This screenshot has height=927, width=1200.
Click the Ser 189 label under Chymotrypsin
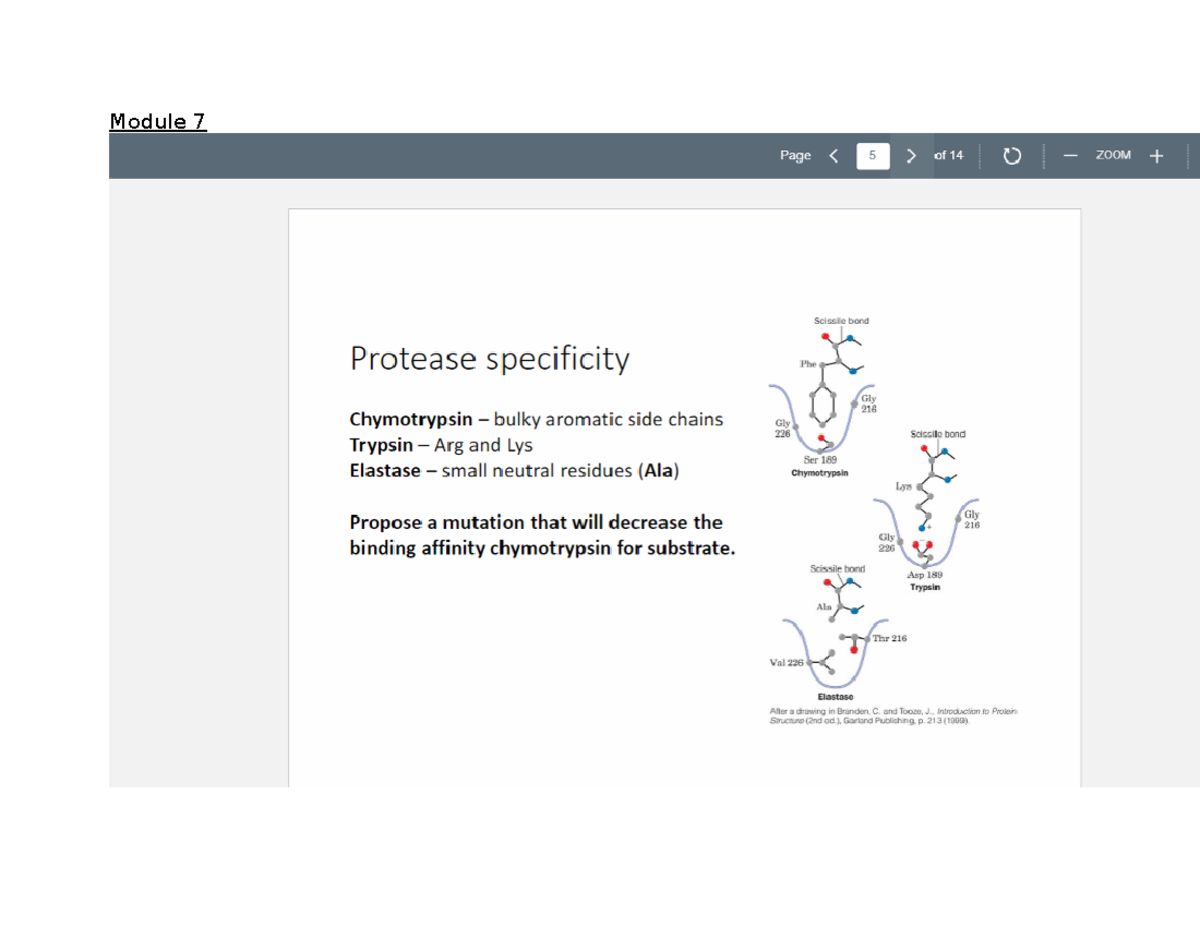820,460
